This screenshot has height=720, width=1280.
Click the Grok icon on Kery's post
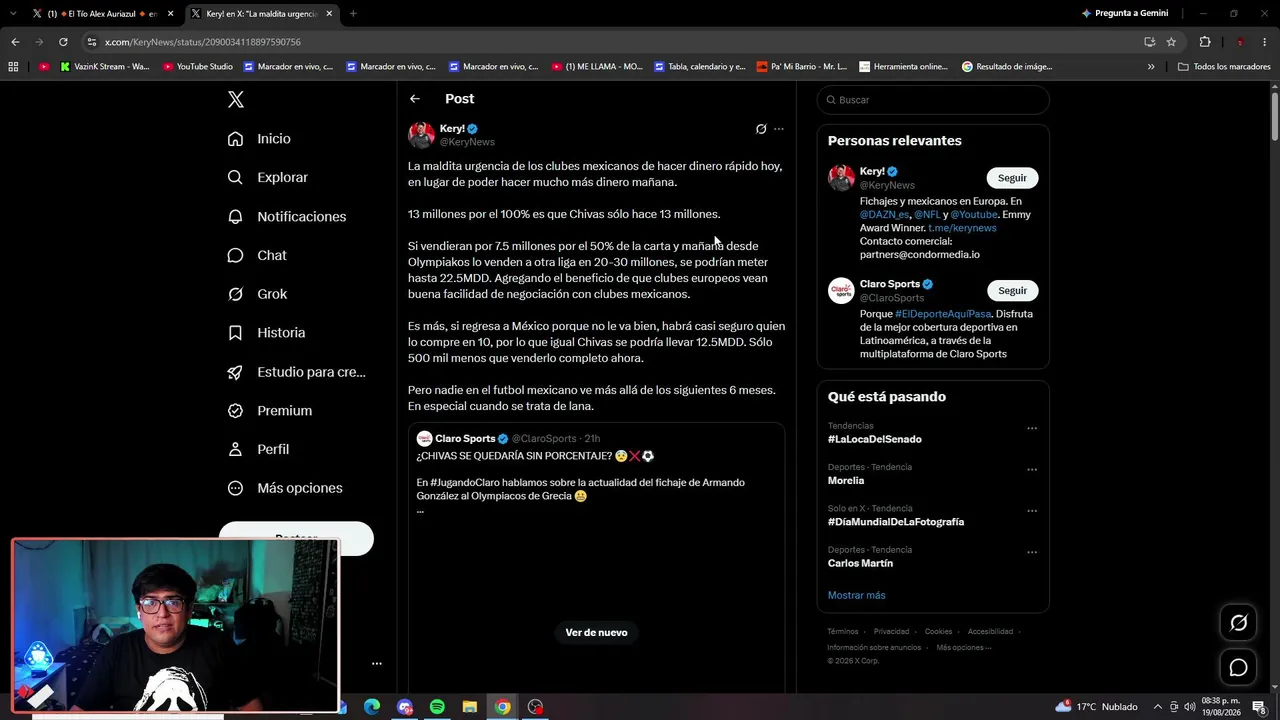click(x=761, y=129)
